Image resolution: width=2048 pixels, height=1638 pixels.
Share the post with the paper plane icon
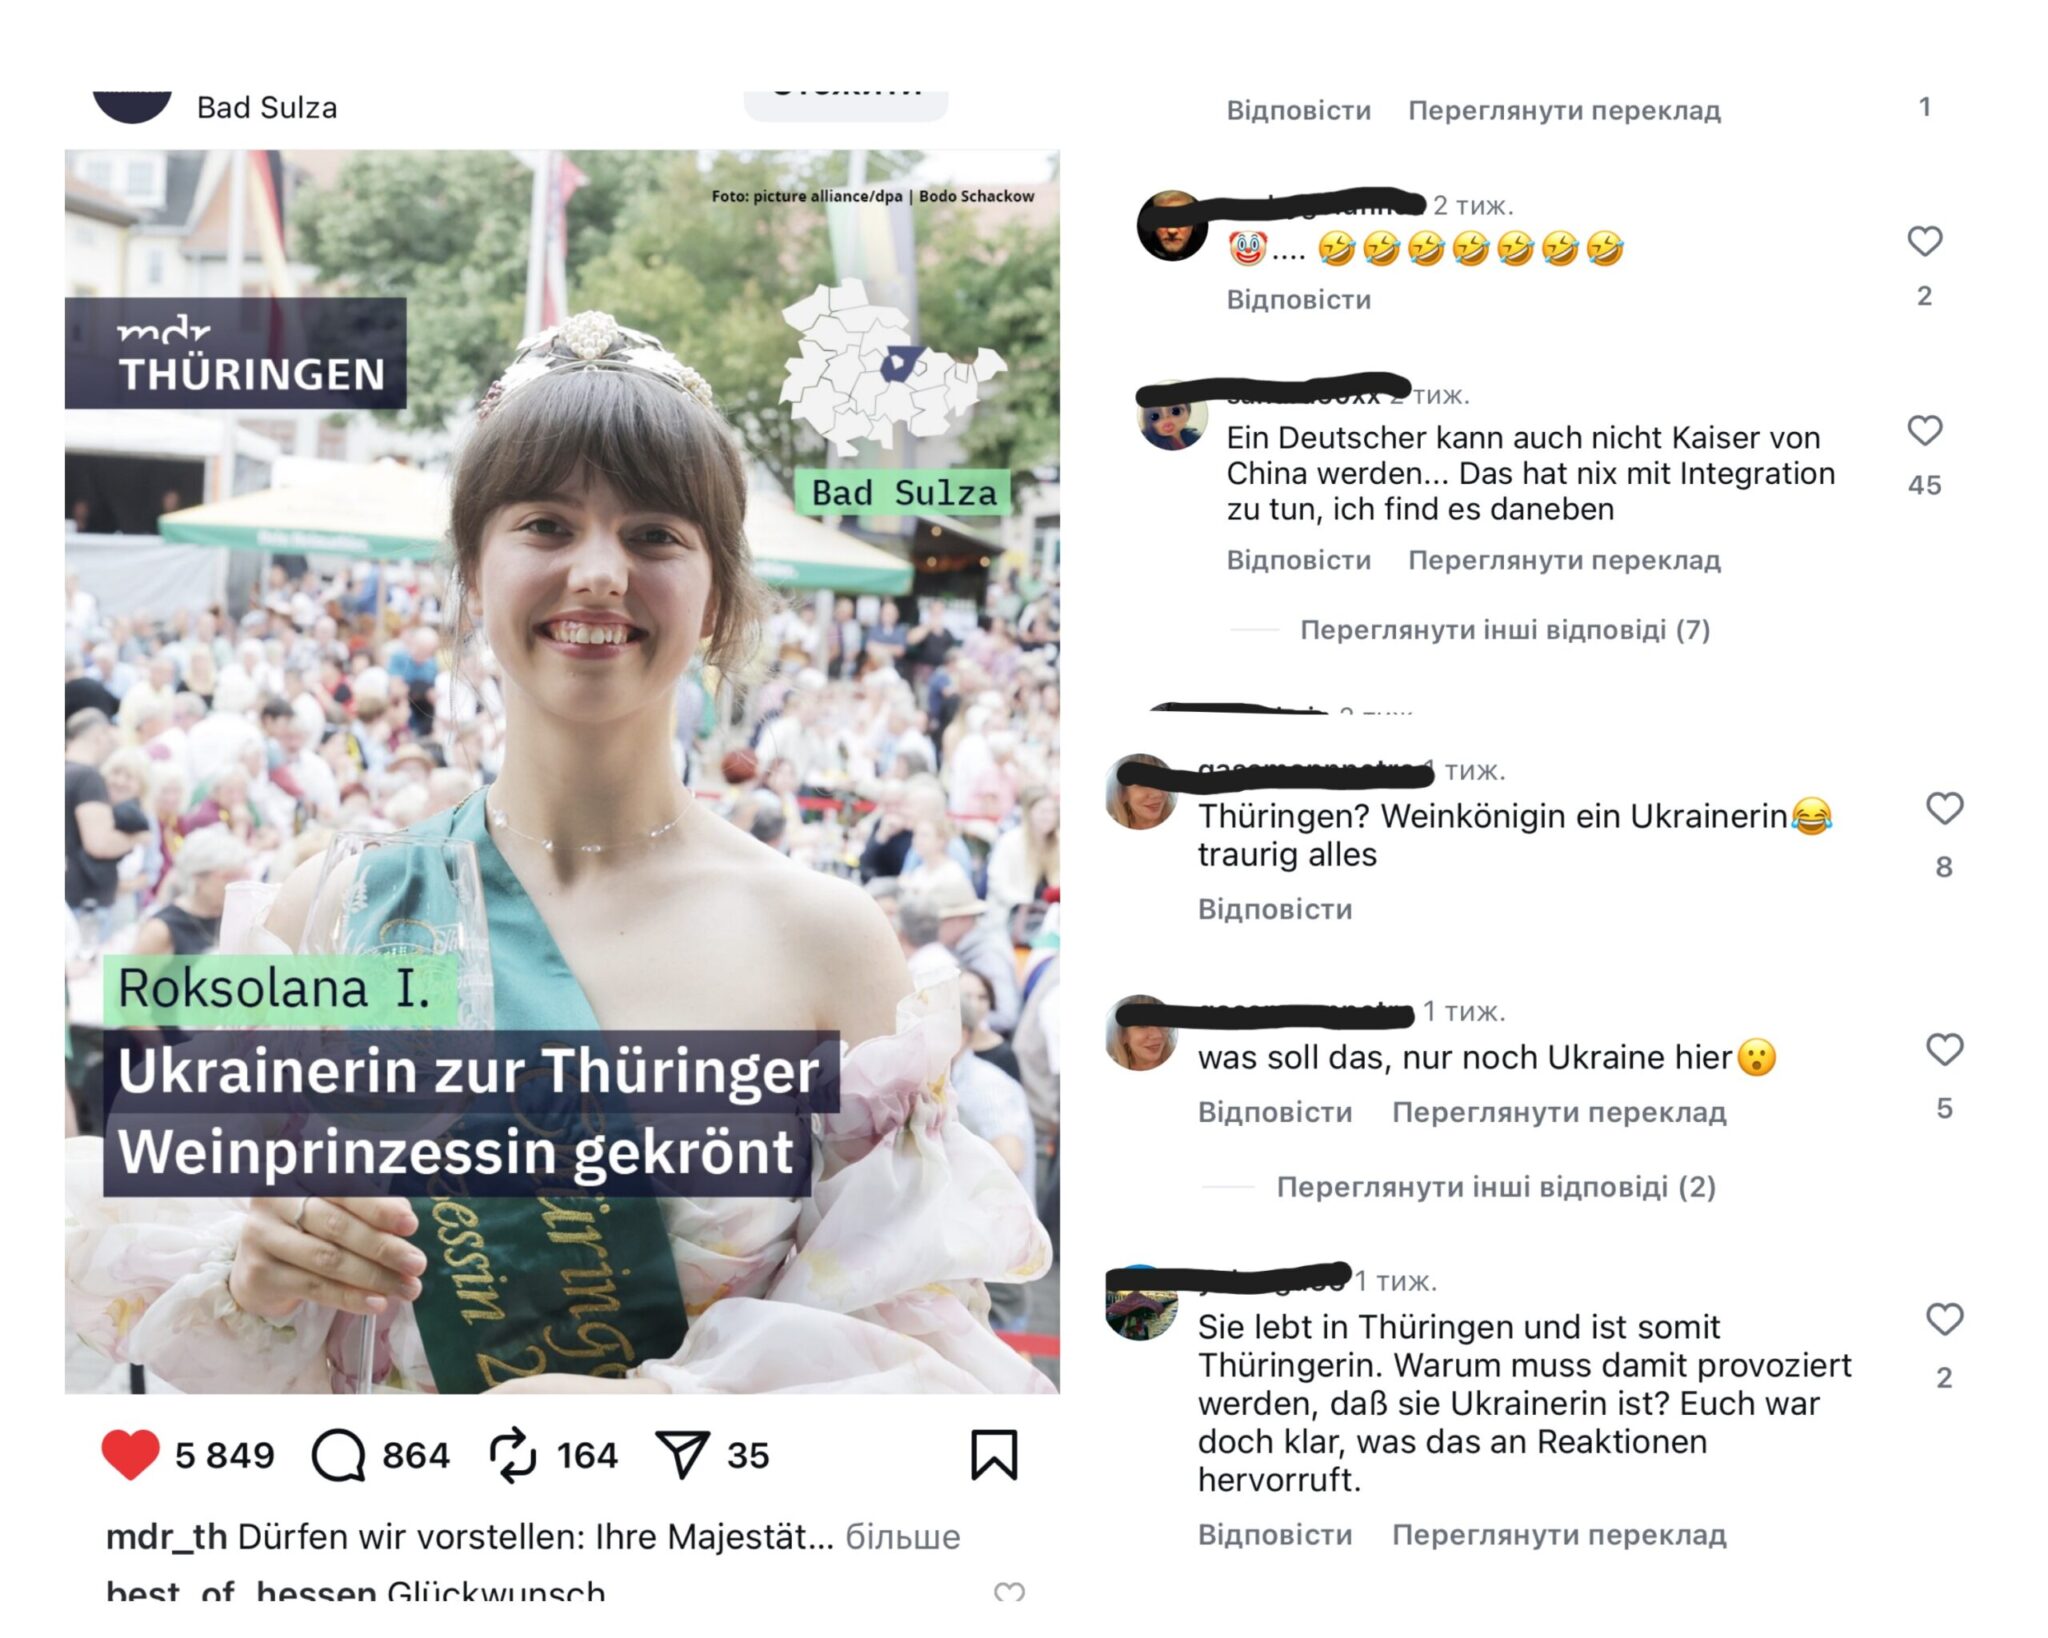[x=682, y=1455]
